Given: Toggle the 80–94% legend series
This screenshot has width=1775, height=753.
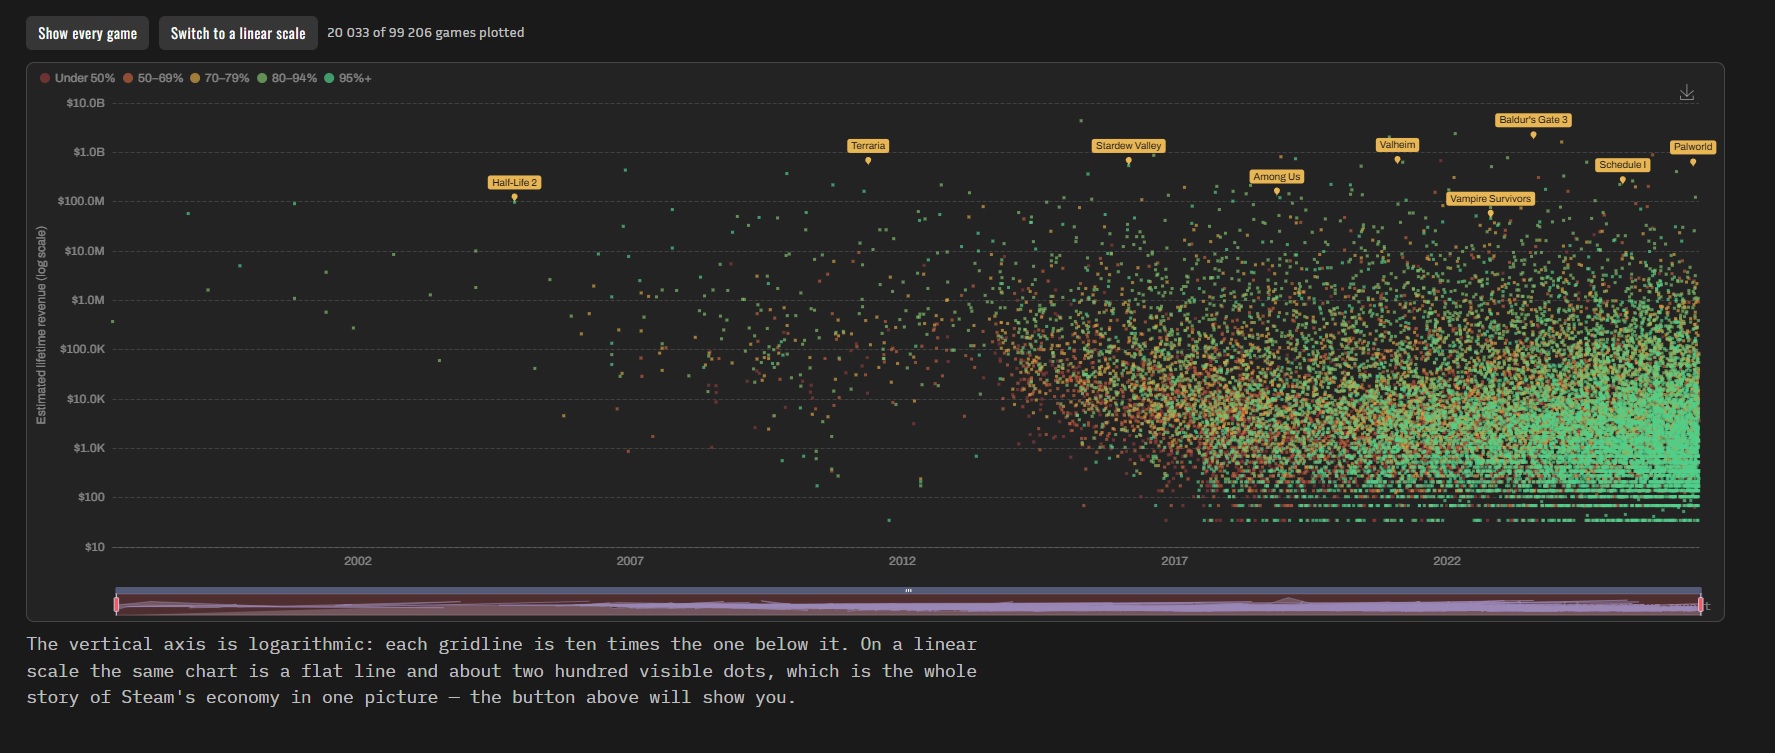Looking at the screenshot, I should point(287,78).
